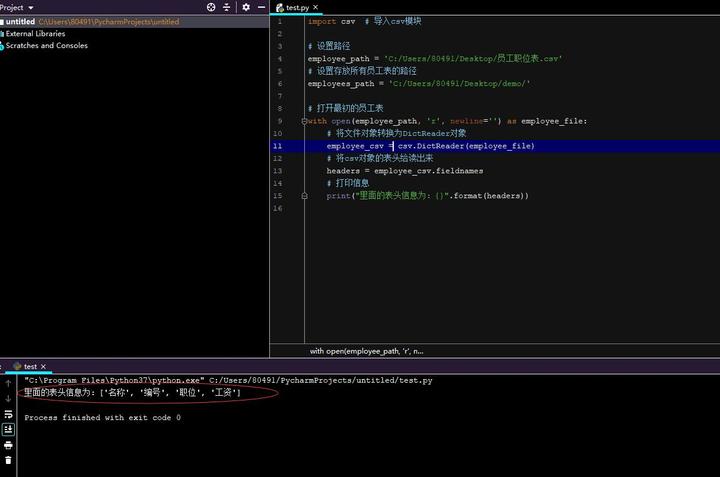Click the python.exe command line in console
Image resolution: width=720 pixels, height=477 pixels.
click(228, 380)
